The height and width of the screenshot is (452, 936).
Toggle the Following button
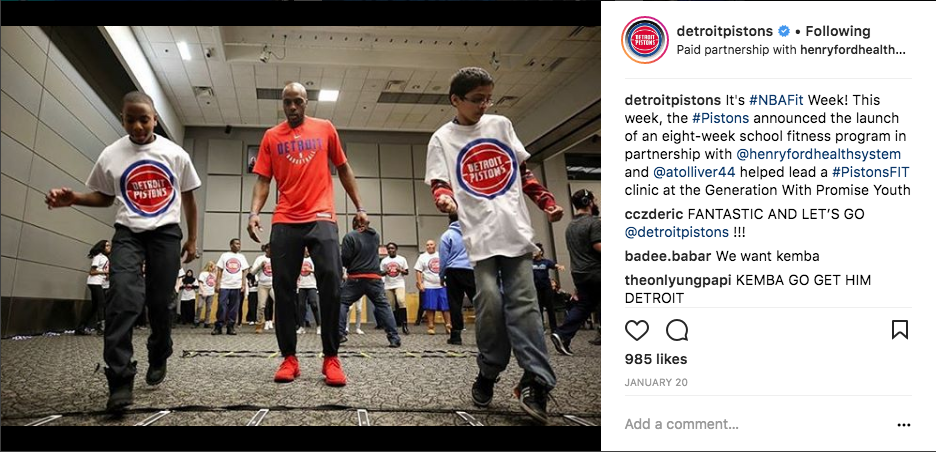[838, 31]
